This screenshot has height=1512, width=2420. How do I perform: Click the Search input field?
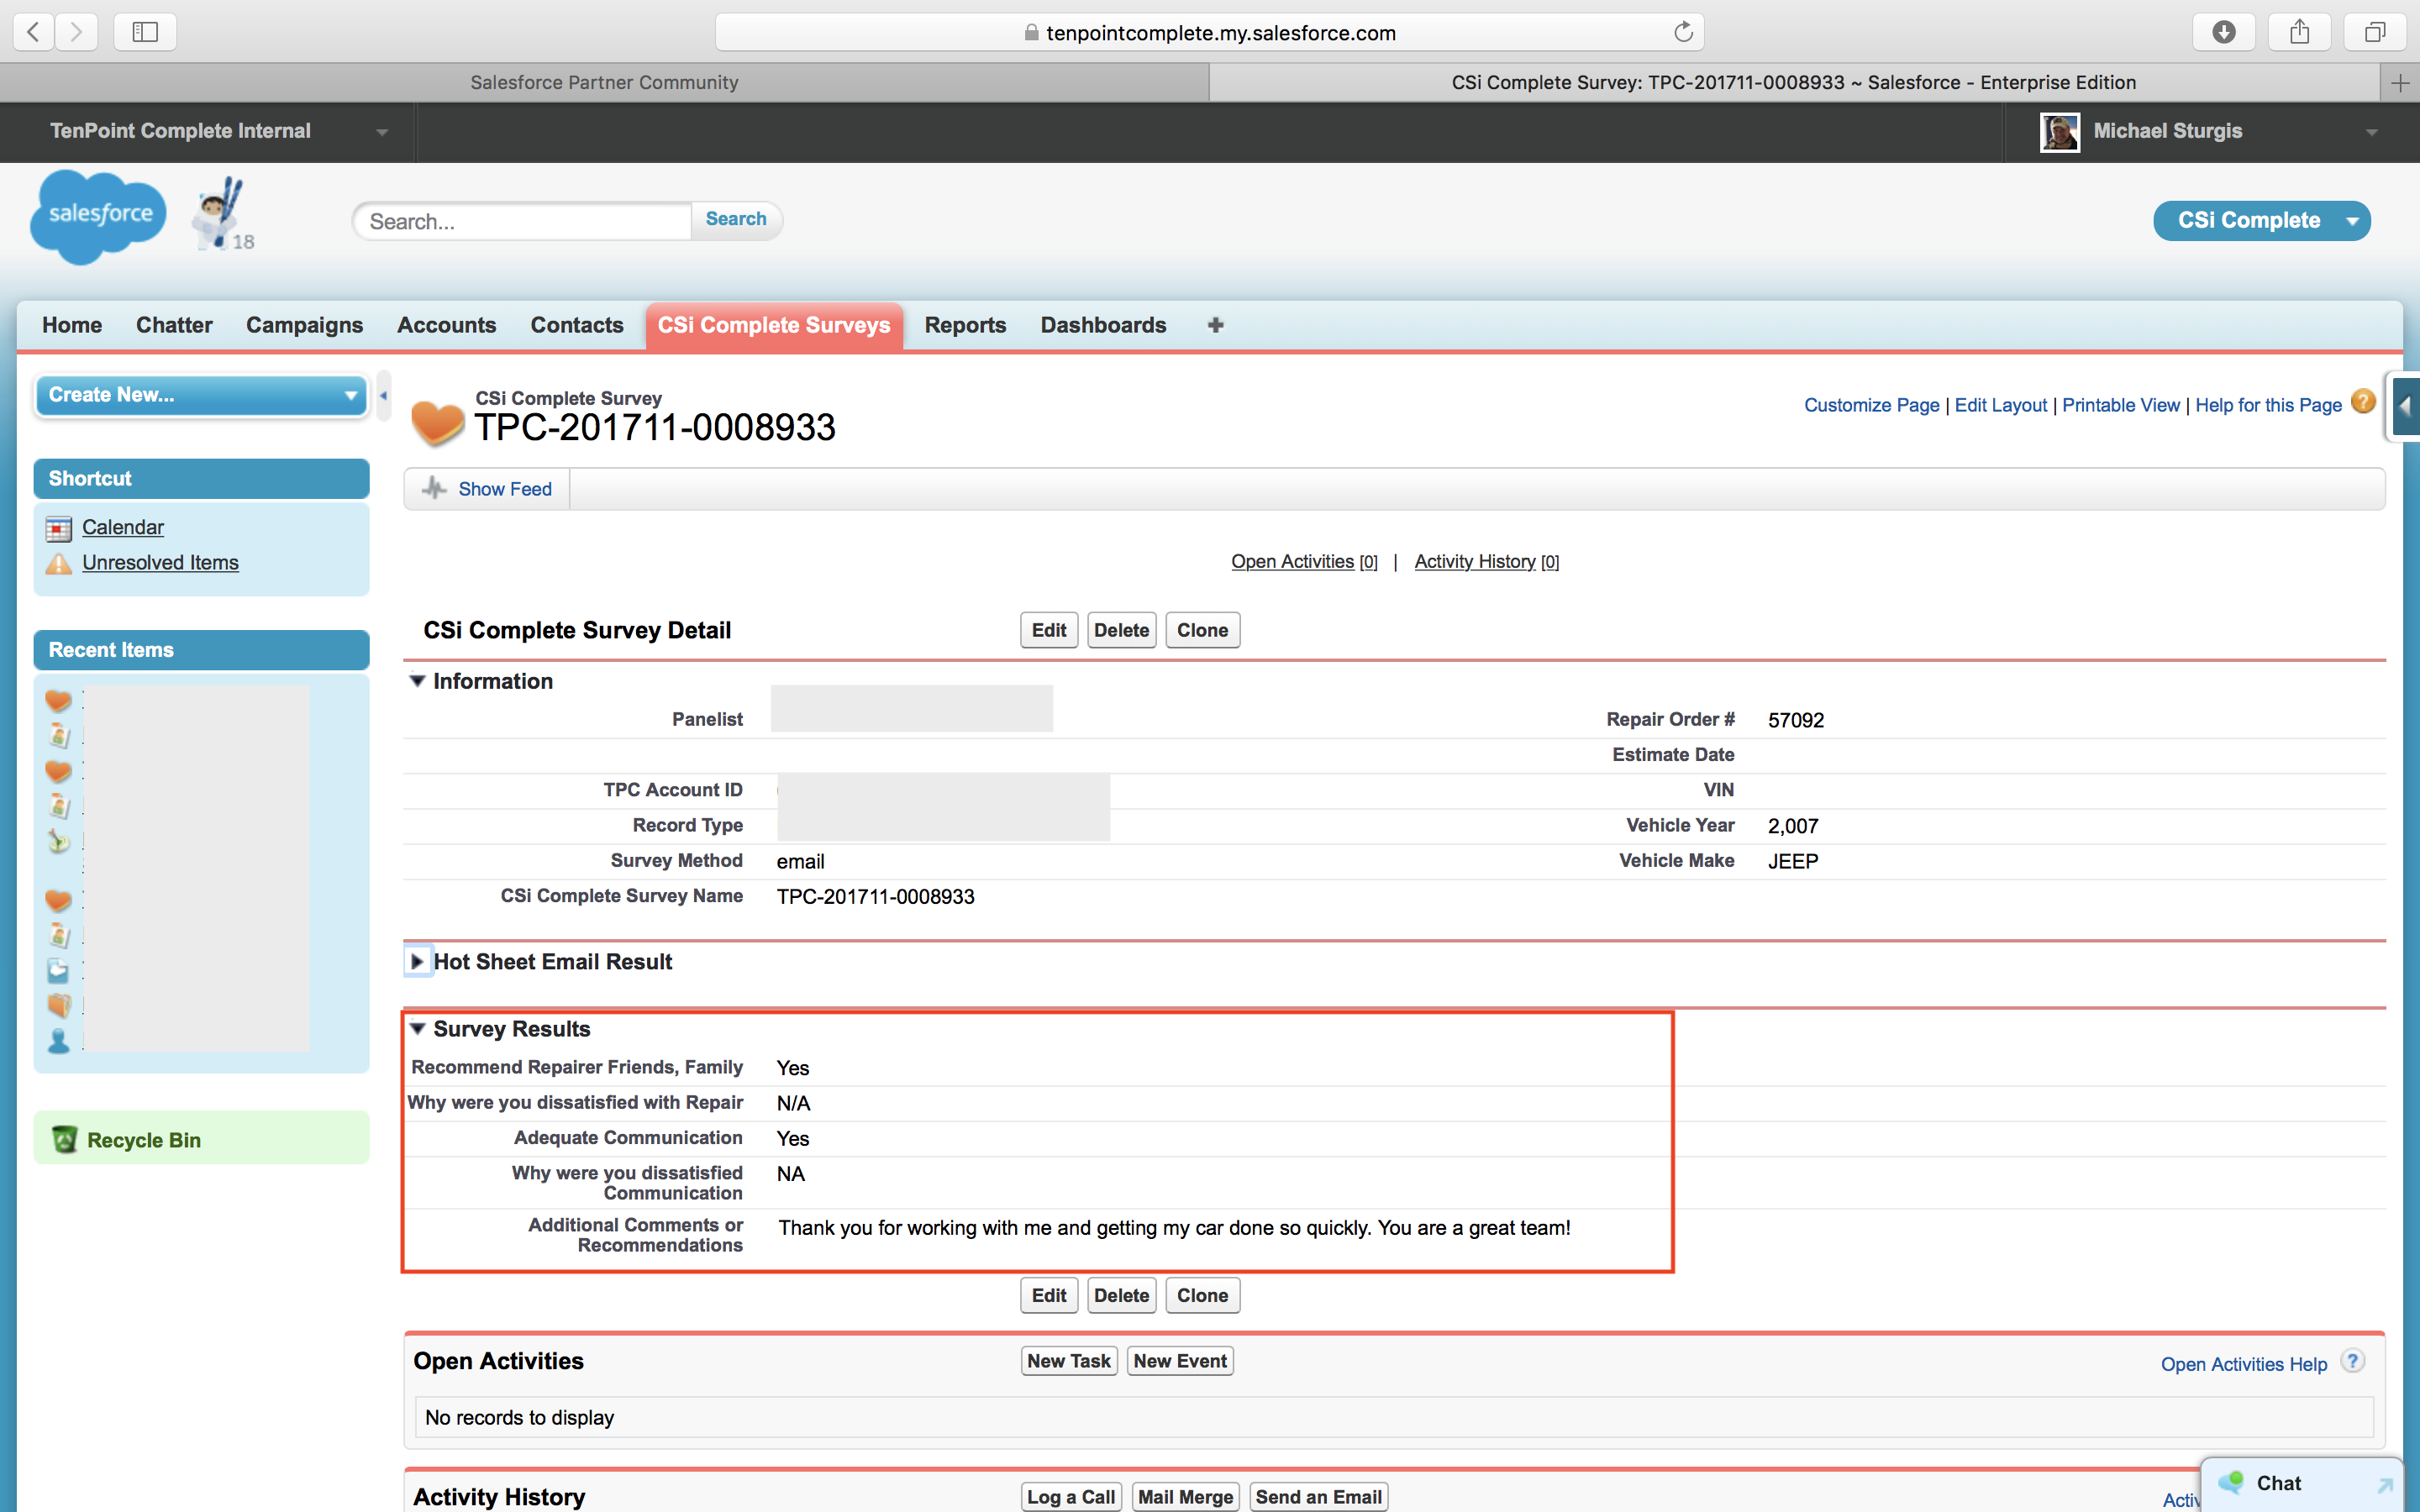pyautogui.click(x=522, y=221)
